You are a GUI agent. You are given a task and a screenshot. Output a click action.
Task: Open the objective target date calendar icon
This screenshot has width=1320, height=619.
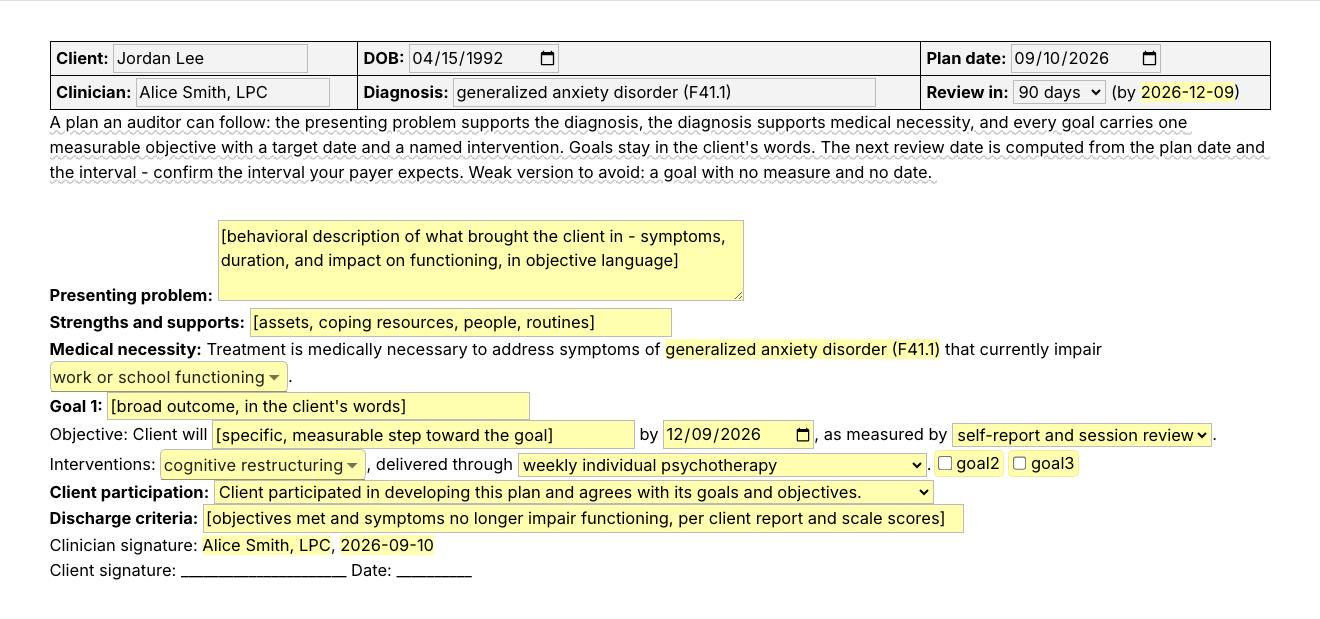(x=803, y=435)
